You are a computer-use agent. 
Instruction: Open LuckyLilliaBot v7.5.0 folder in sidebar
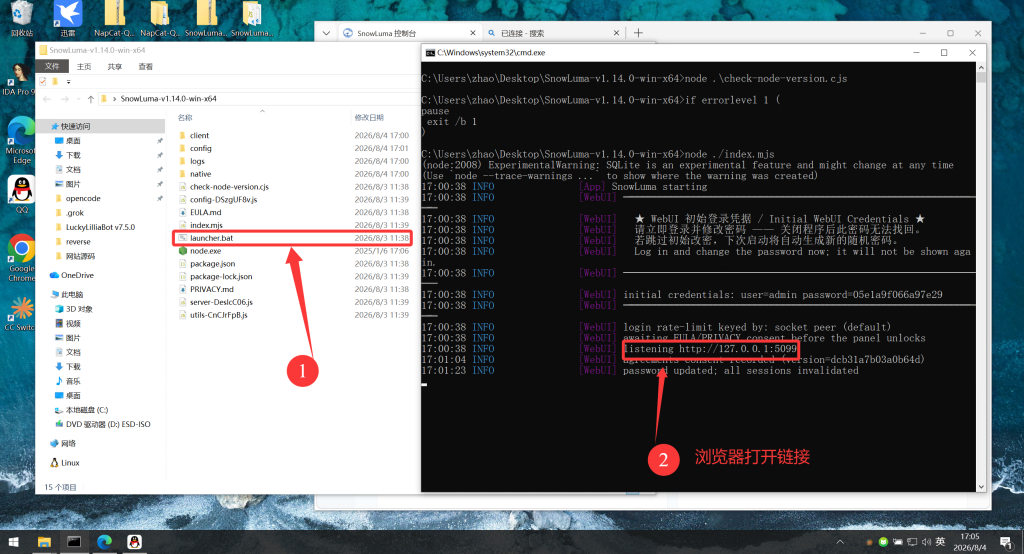(100, 227)
